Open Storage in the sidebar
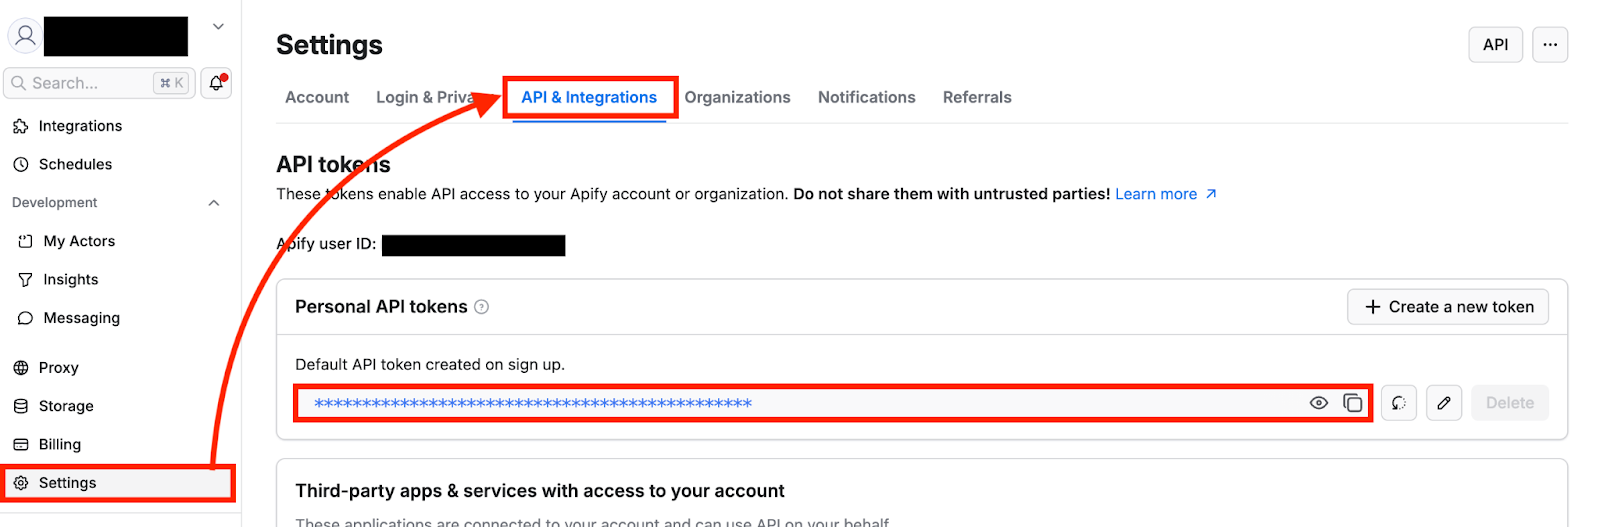Screen dimensions: 1600x527 [x=66, y=406]
